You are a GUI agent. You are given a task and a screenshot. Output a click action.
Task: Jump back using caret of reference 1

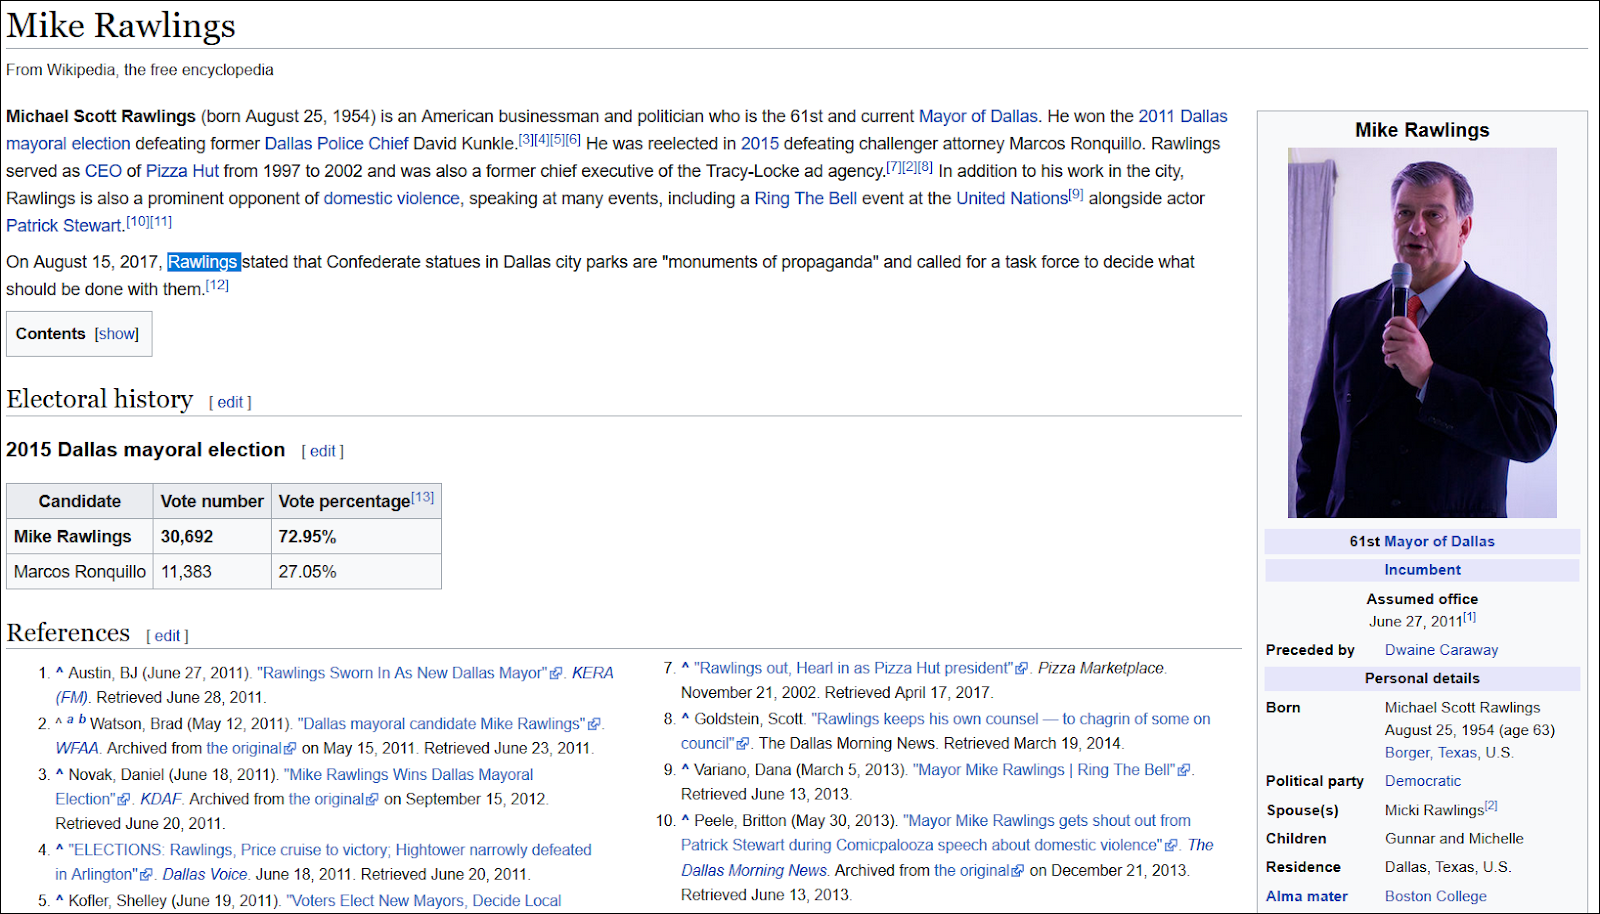point(59,672)
